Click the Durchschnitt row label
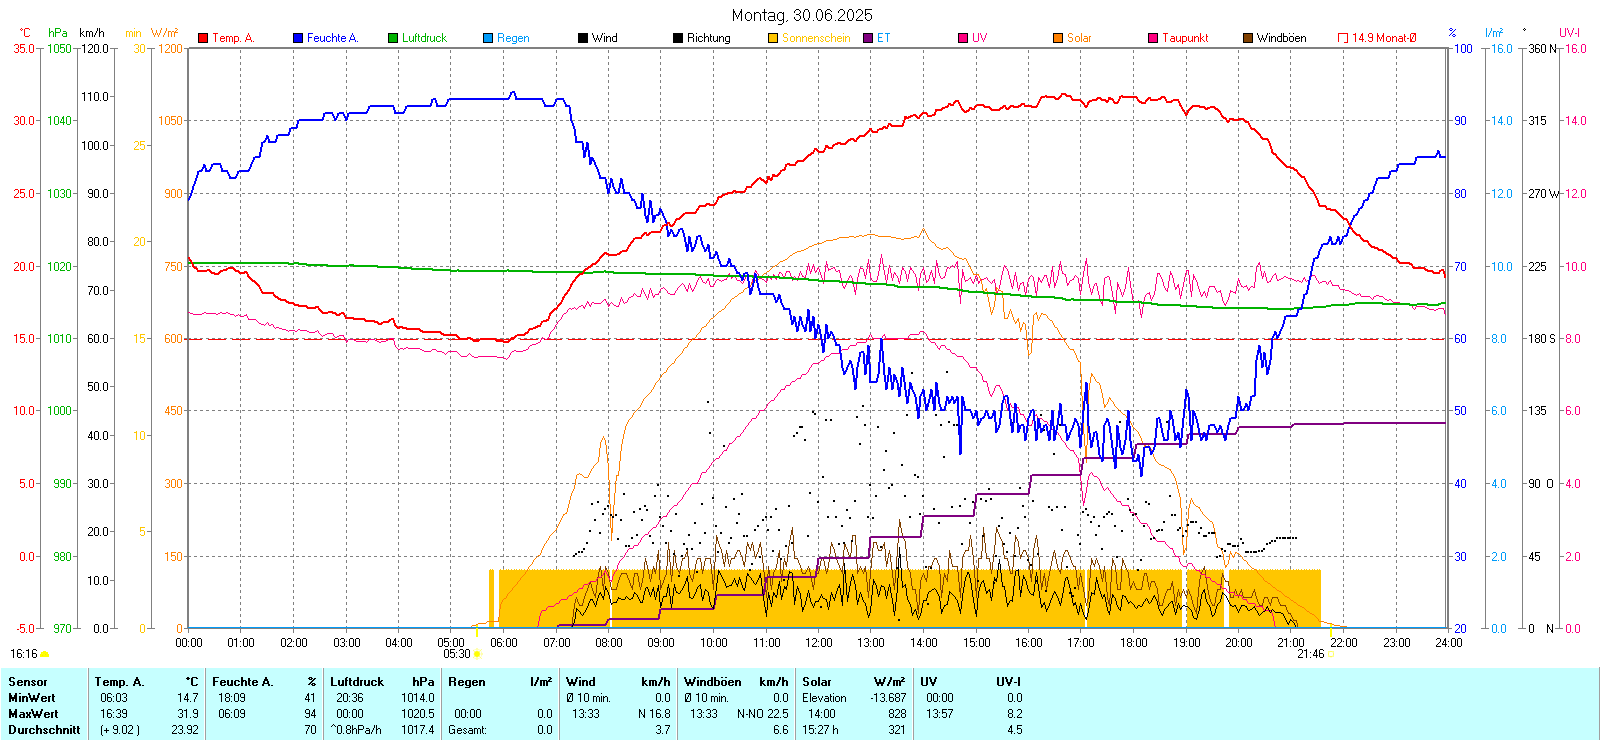 [44, 730]
